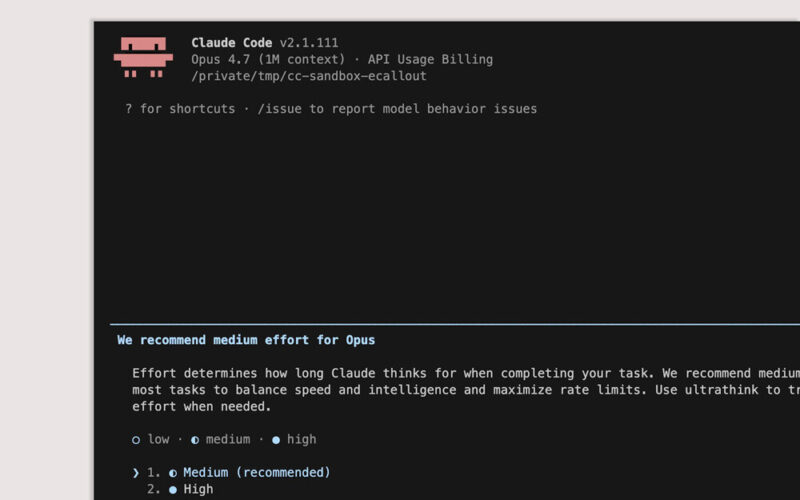The image size is (800, 500).
Task: Click the medium effort legend label
Action: [x=228, y=439]
